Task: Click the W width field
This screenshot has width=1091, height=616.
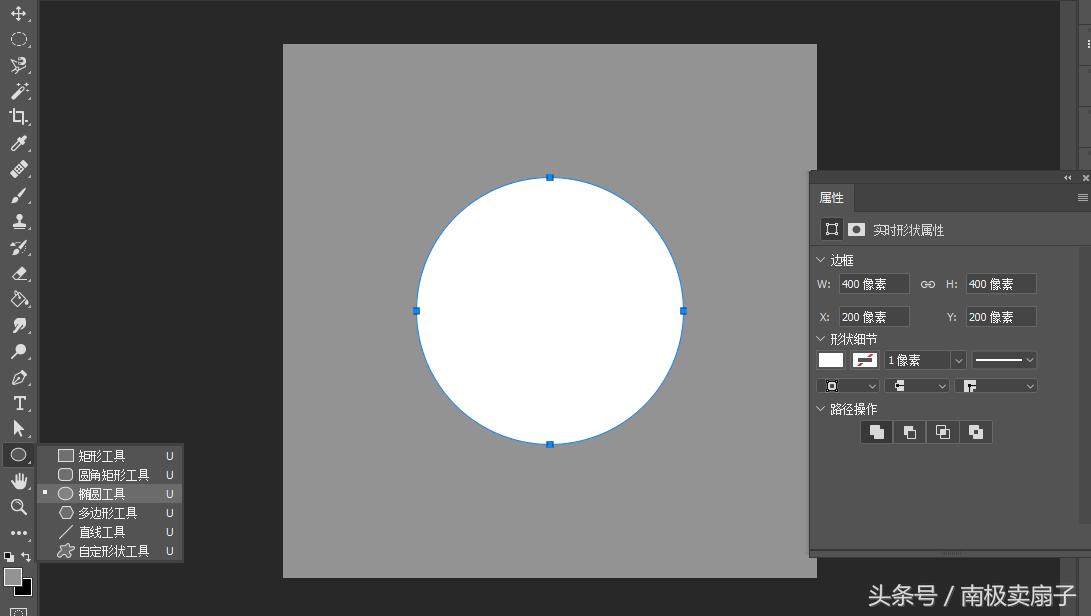Action: (x=874, y=284)
